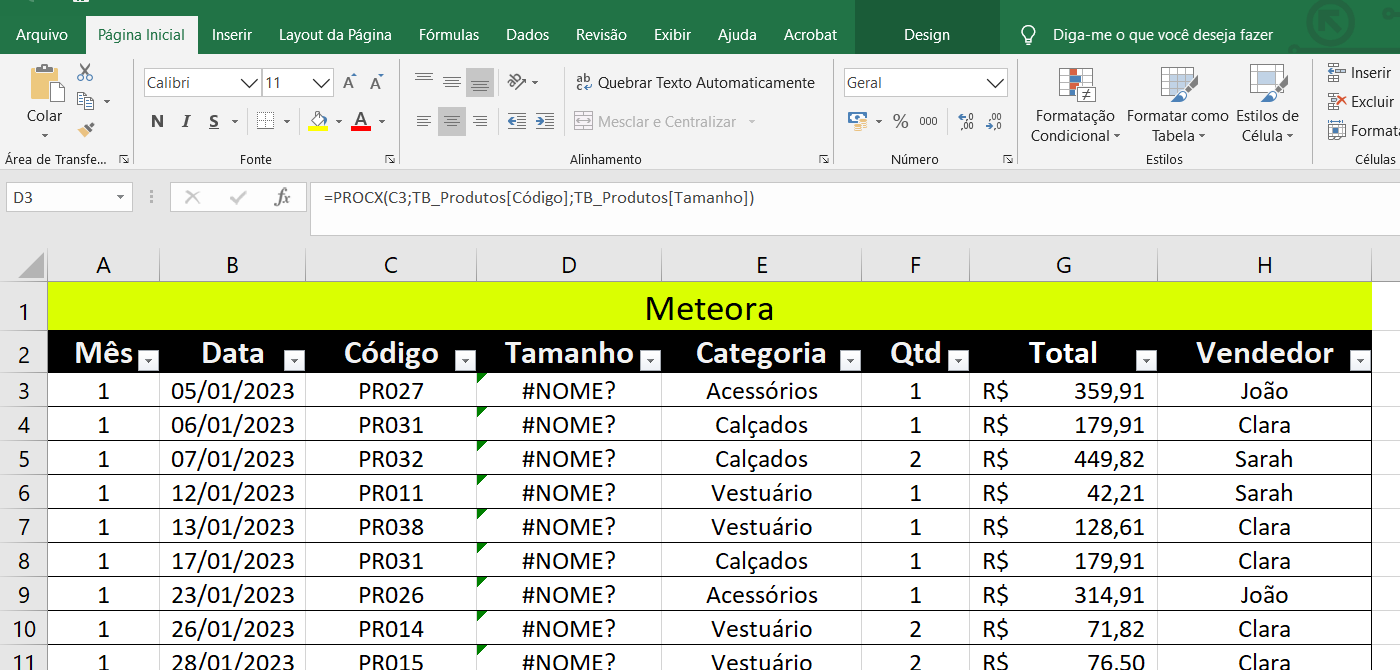This screenshot has height=670, width=1400.
Task: Click the text orientation icon
Action: [516, 82]
